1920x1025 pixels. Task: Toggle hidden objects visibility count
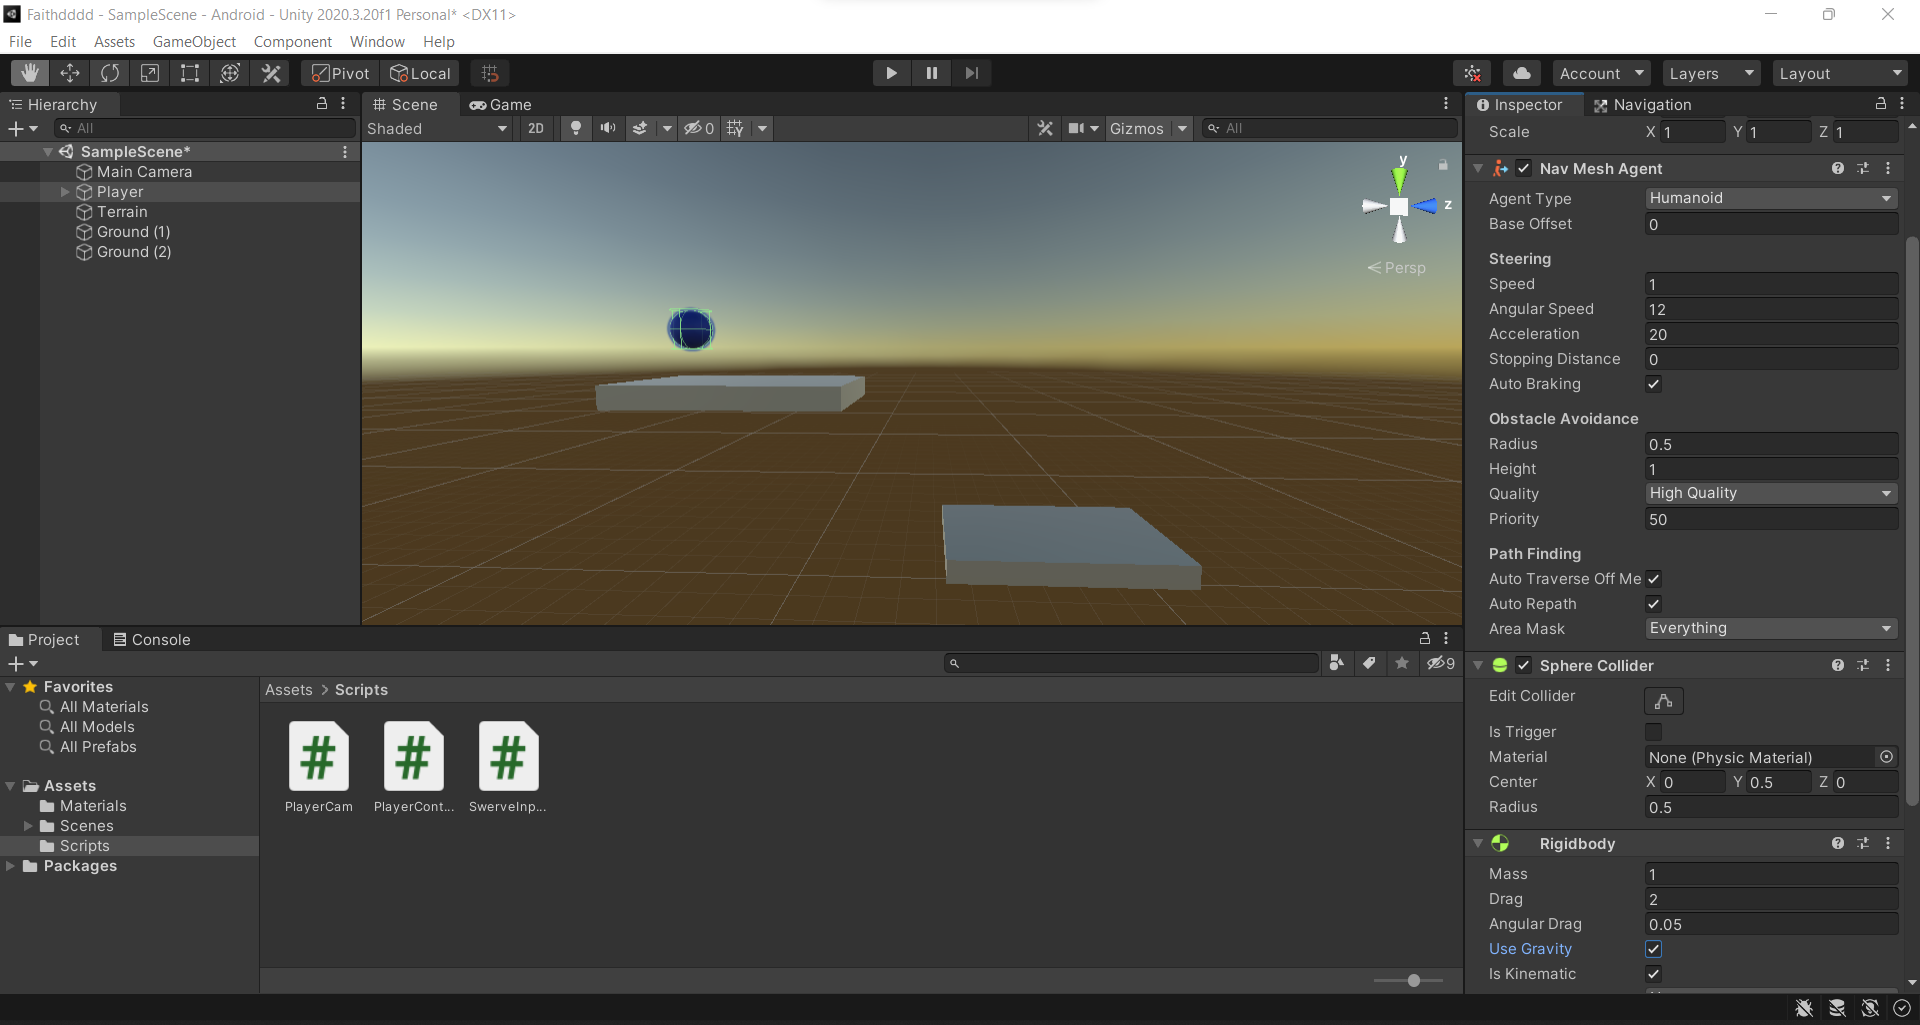point(699,128)
